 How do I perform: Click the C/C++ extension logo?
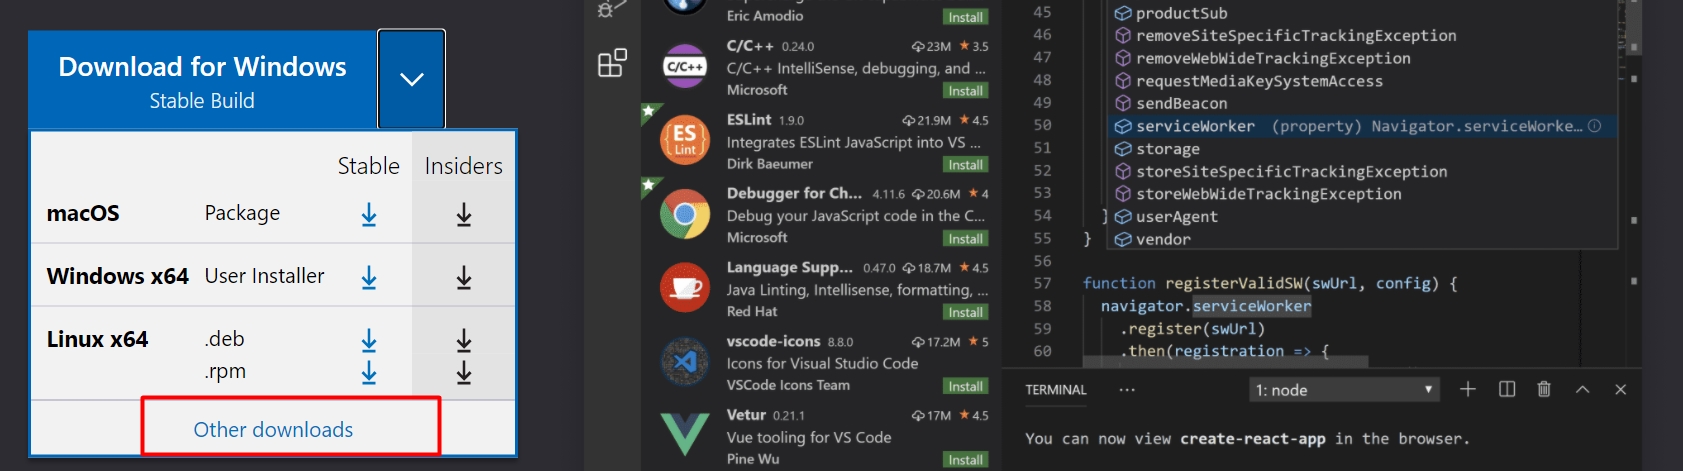[x=685, y=67]
